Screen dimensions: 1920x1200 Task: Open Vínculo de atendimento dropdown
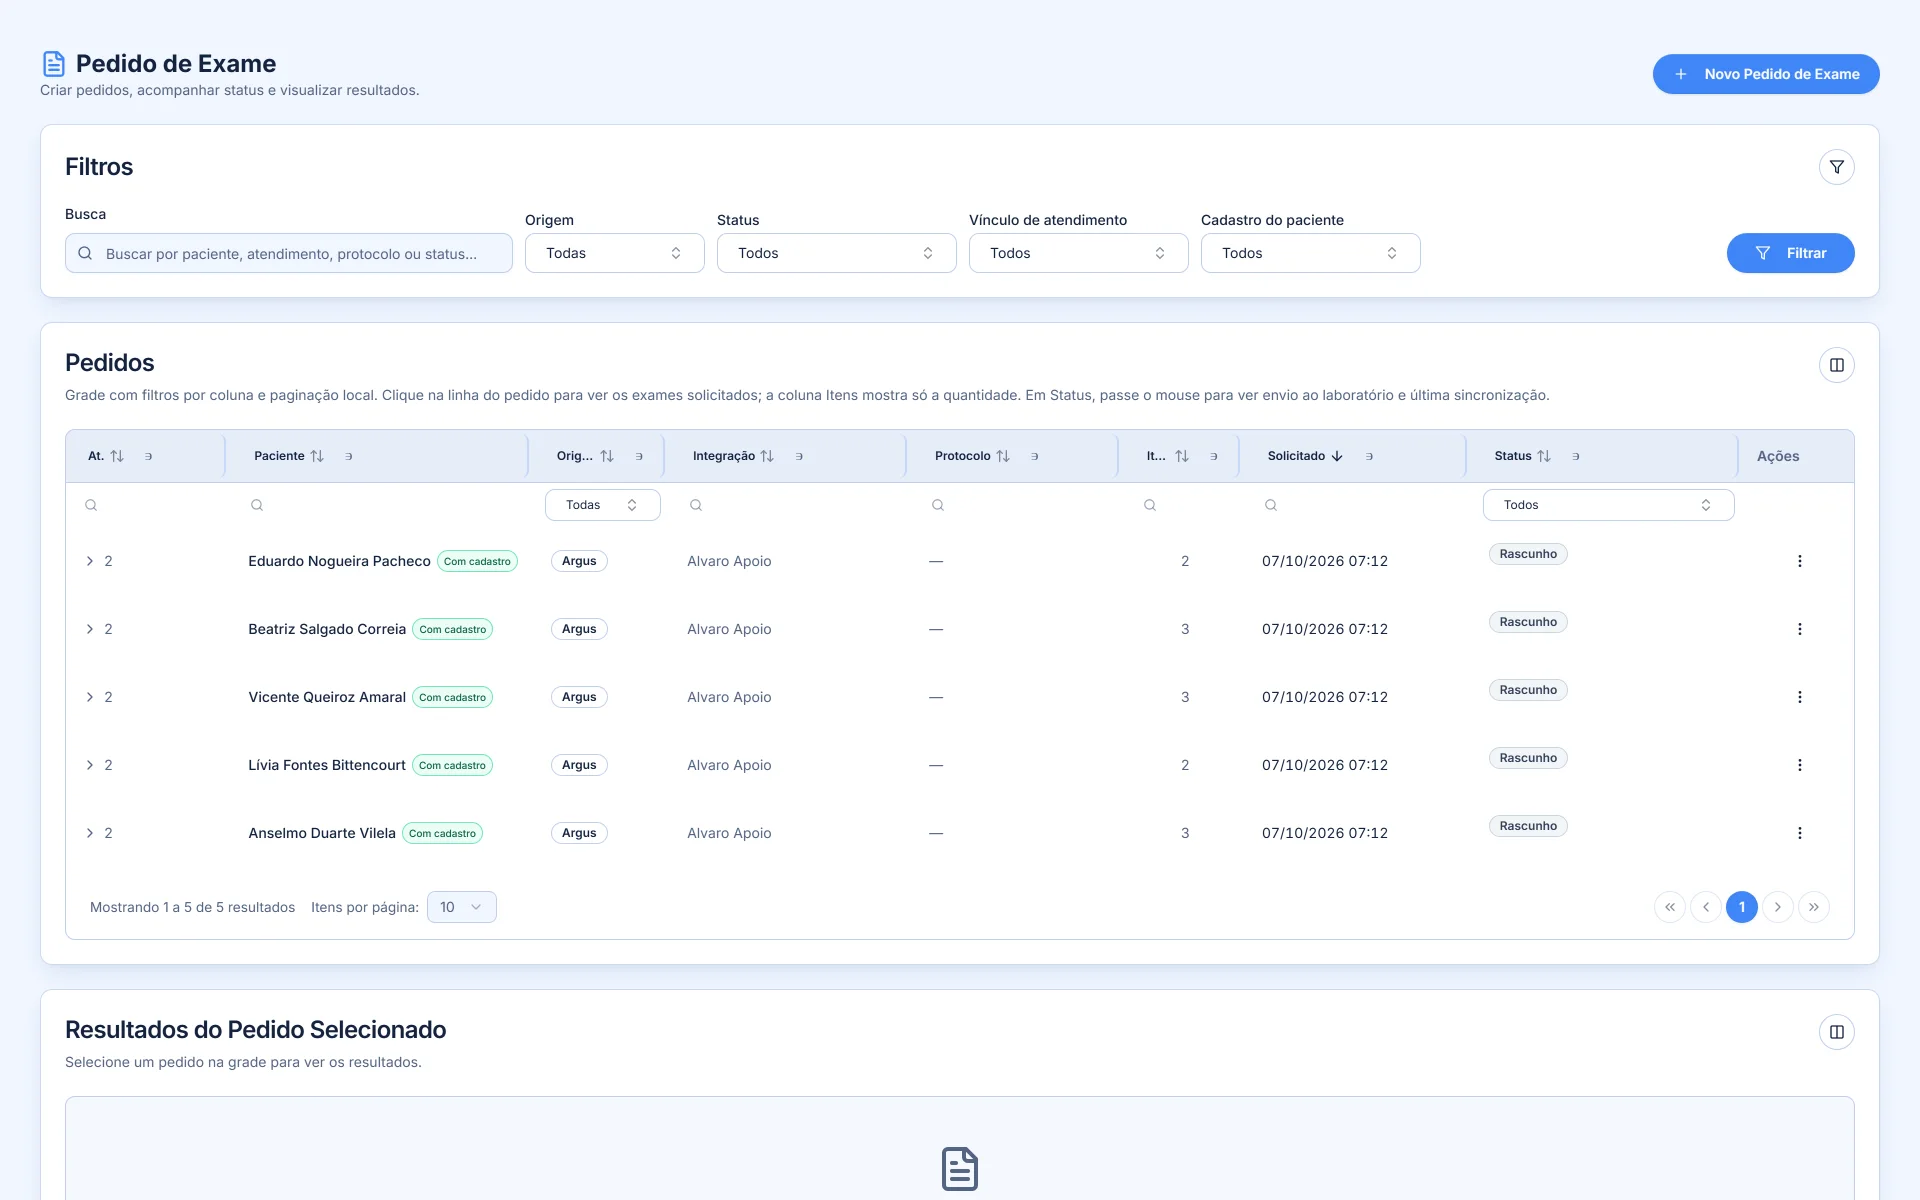point(1078,253)
